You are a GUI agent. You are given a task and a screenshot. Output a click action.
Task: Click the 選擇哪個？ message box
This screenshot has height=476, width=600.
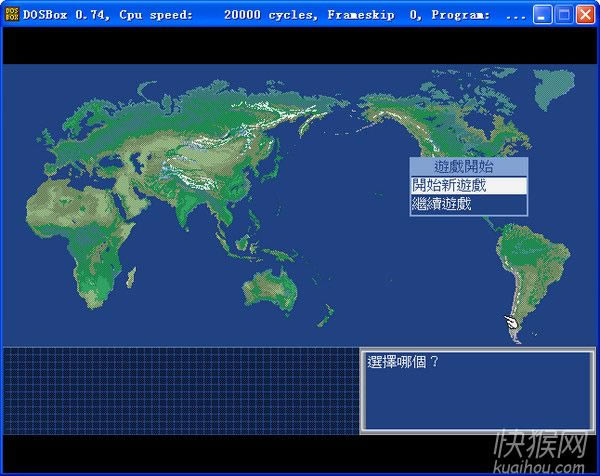pyautogui.click(x=477, y=391)
